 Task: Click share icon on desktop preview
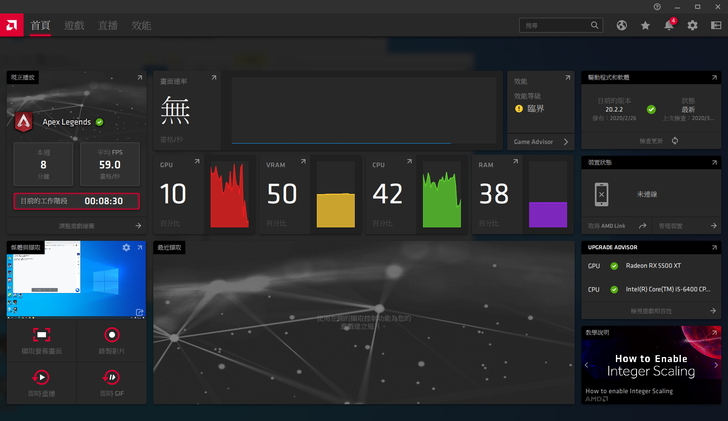(x=139, y=312)
